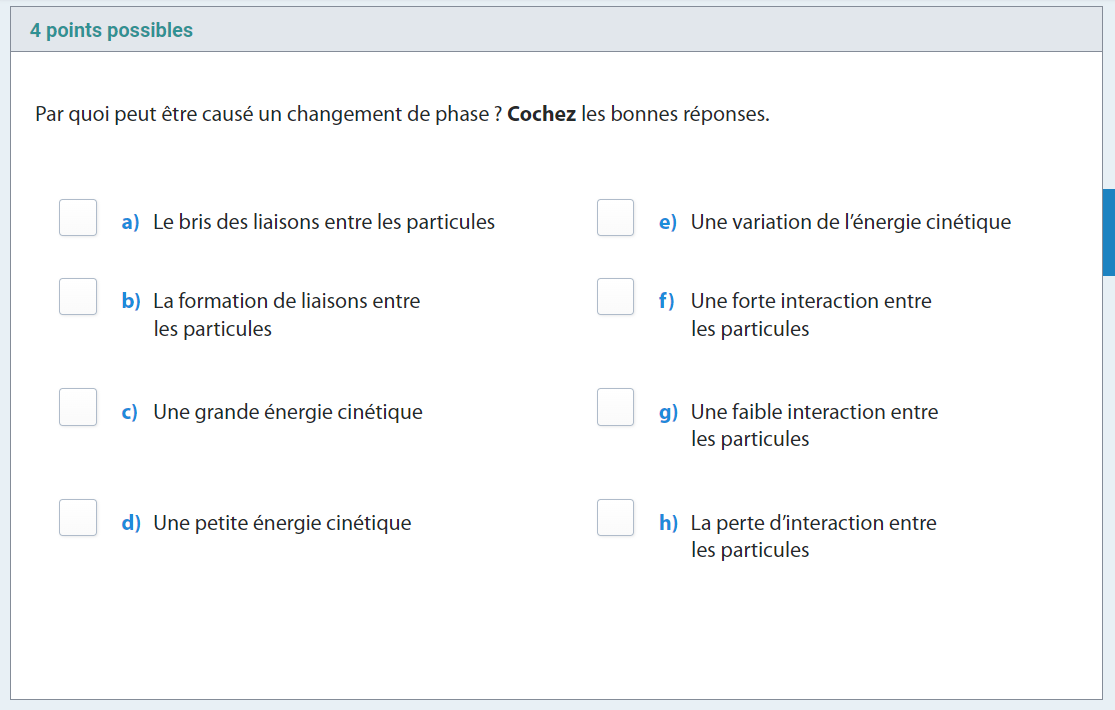The width and height of the screenshot is (1115, 710).
Task: Tick the checkbox beside option f)
Action: [615, 297]
